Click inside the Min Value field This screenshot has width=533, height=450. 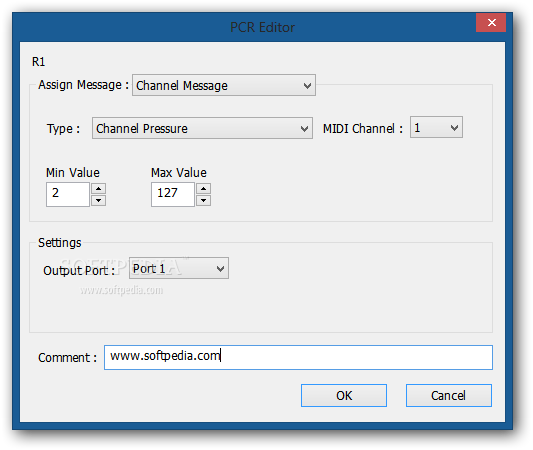(68, 194)
